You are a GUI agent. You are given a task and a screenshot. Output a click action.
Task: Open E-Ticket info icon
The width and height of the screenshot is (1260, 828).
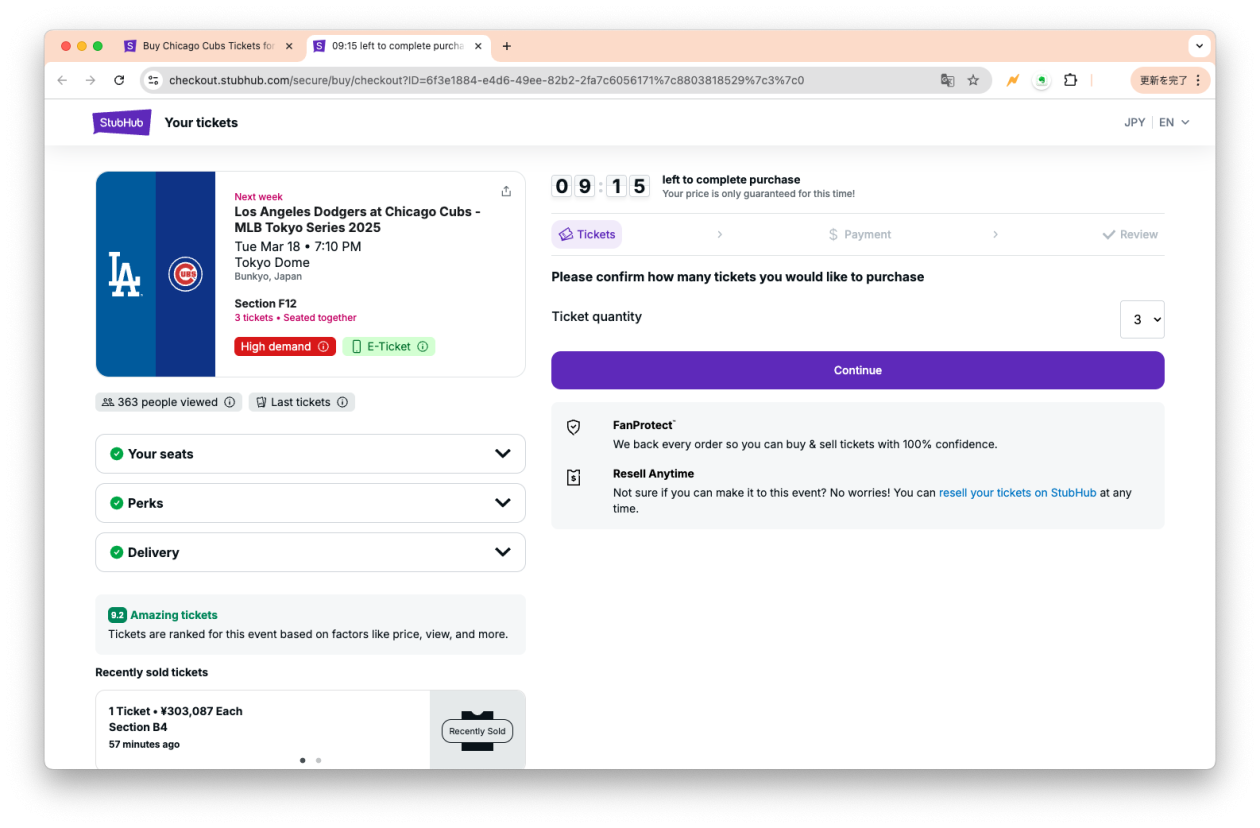click(x=423, y=347)
